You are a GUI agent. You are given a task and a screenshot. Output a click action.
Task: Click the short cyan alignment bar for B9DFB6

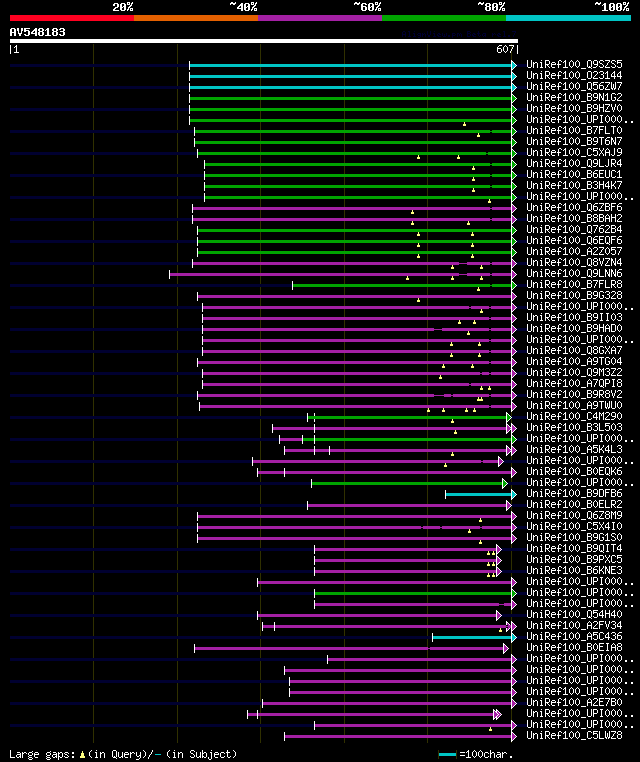(479, 495)
